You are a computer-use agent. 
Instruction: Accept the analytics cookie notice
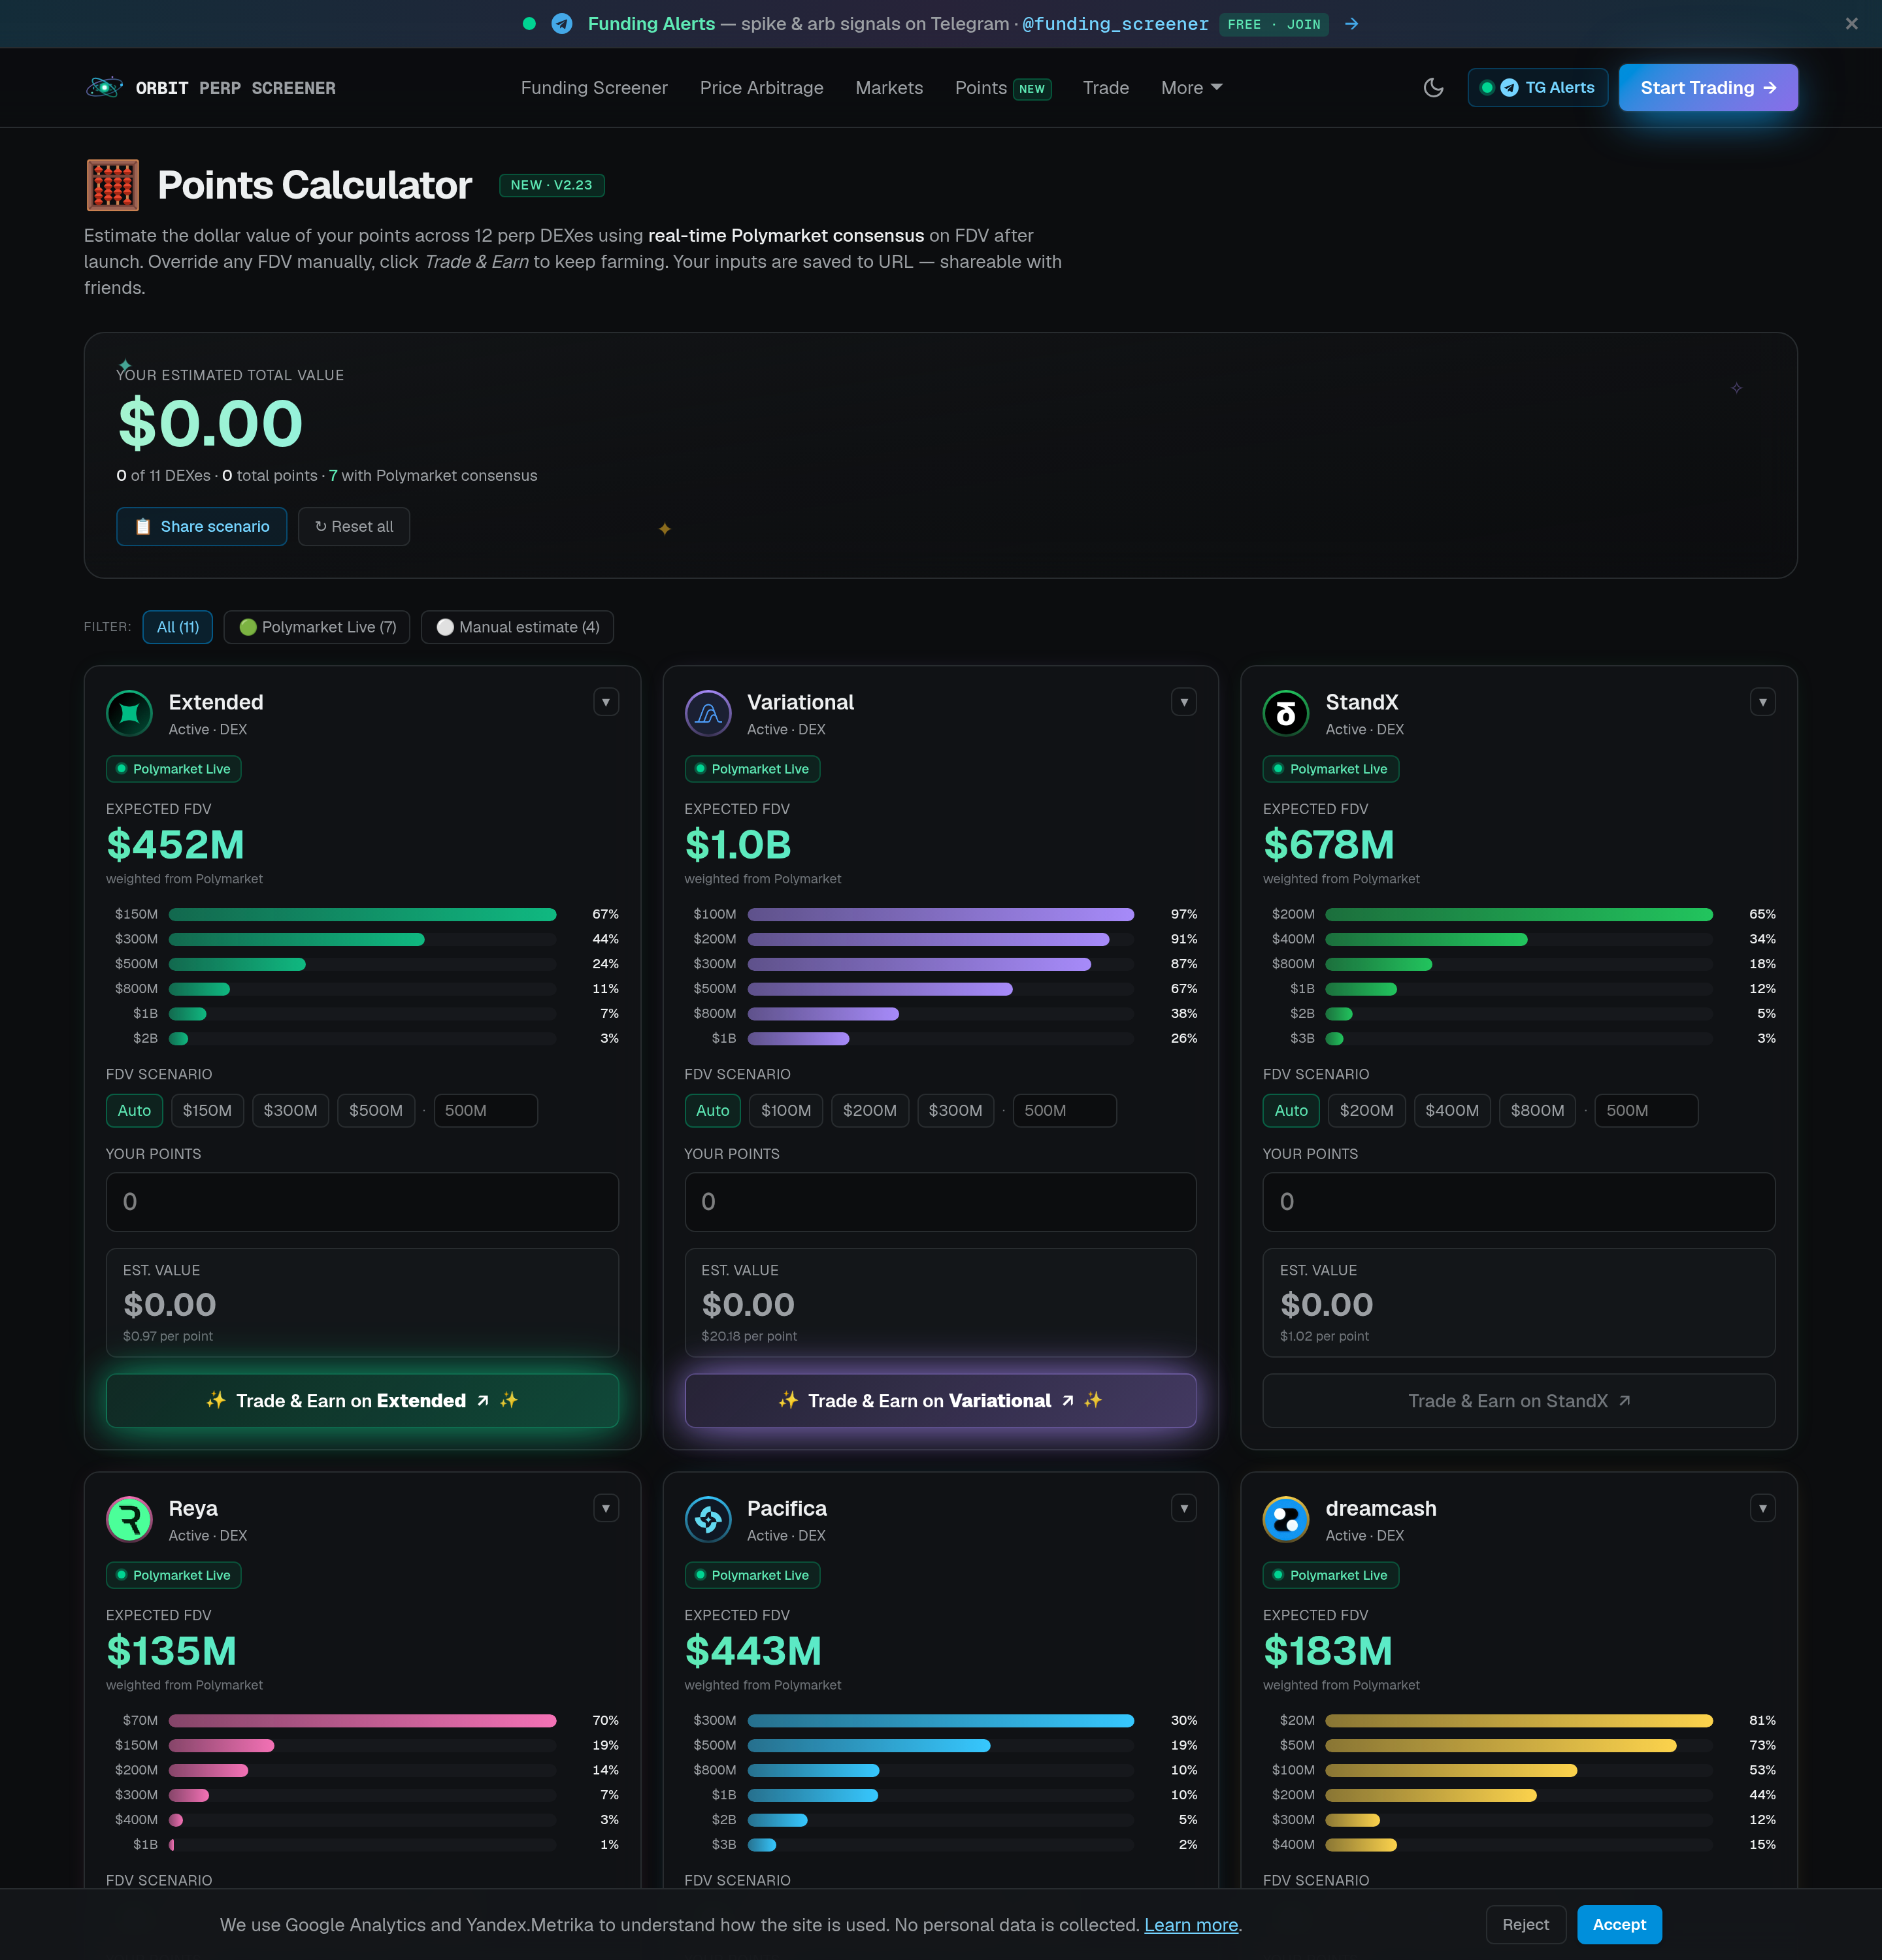click(x=1619, y=1925)
